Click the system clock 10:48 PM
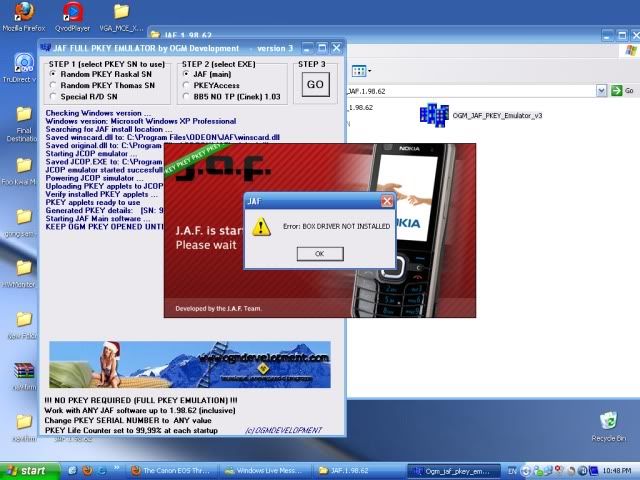This screenshot has height=480, width=640. pyautogui.click(x=616, y=471)
